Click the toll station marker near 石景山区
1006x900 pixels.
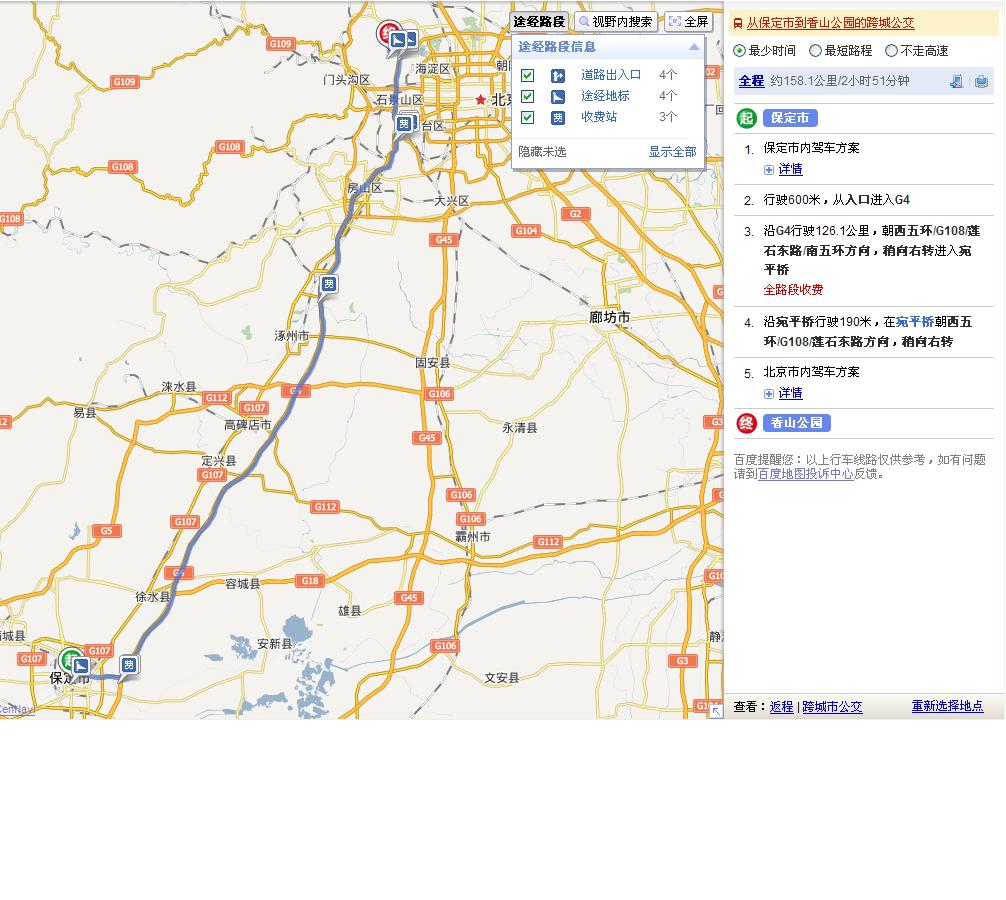[404, 123]
